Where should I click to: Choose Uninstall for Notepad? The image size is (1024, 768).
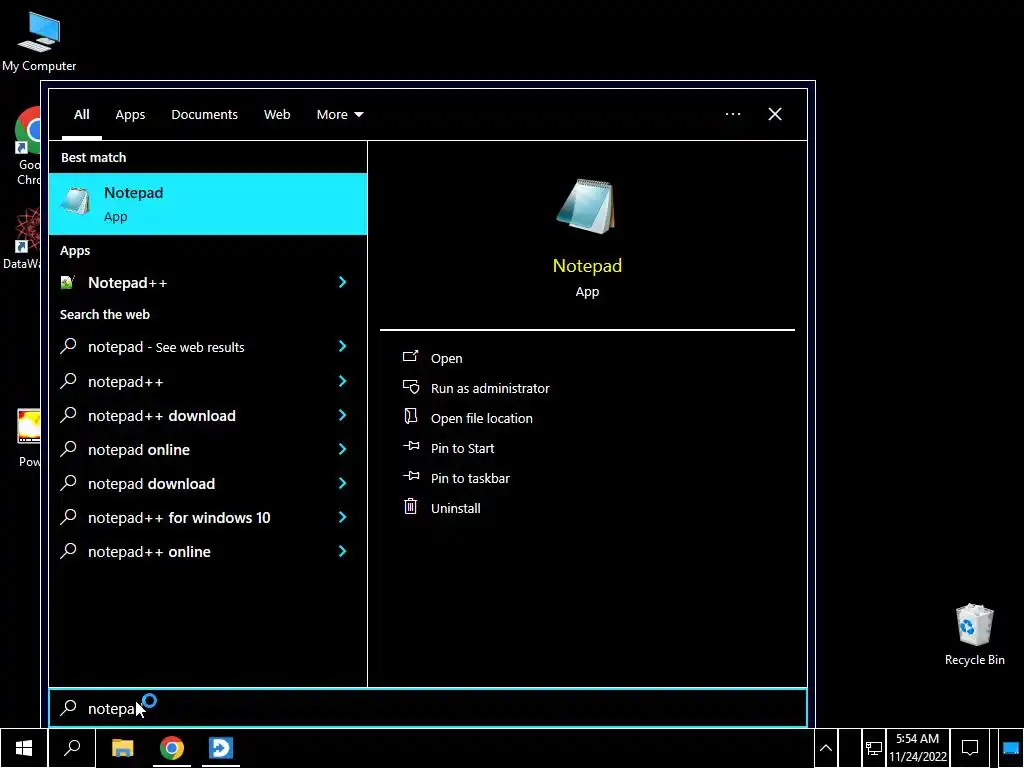pos(455,508)
